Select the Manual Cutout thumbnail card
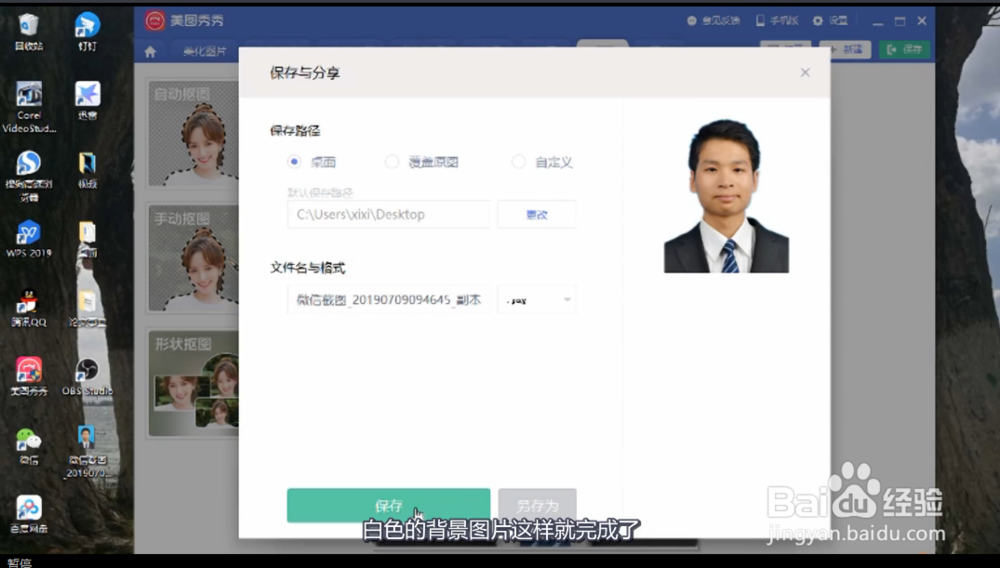This screenshot has width=1000, height=568. [x=194, y=258]
